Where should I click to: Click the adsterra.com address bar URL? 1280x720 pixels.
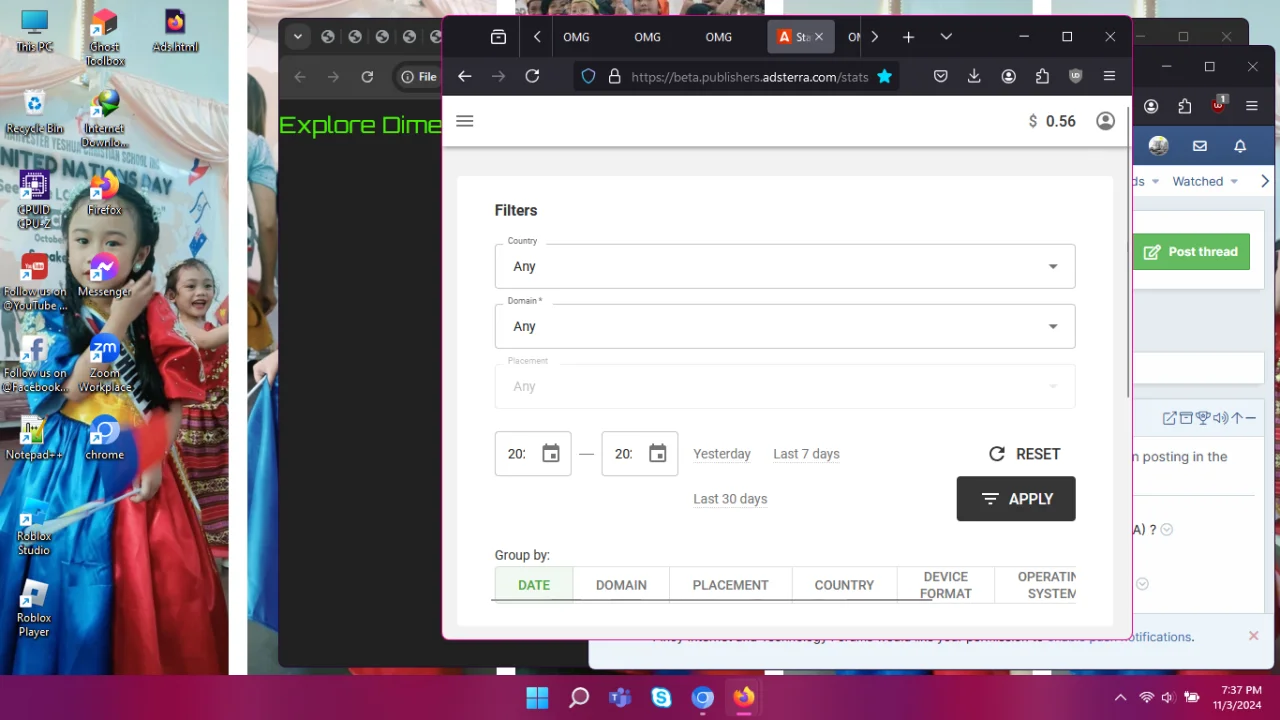[x=749, y=76]
